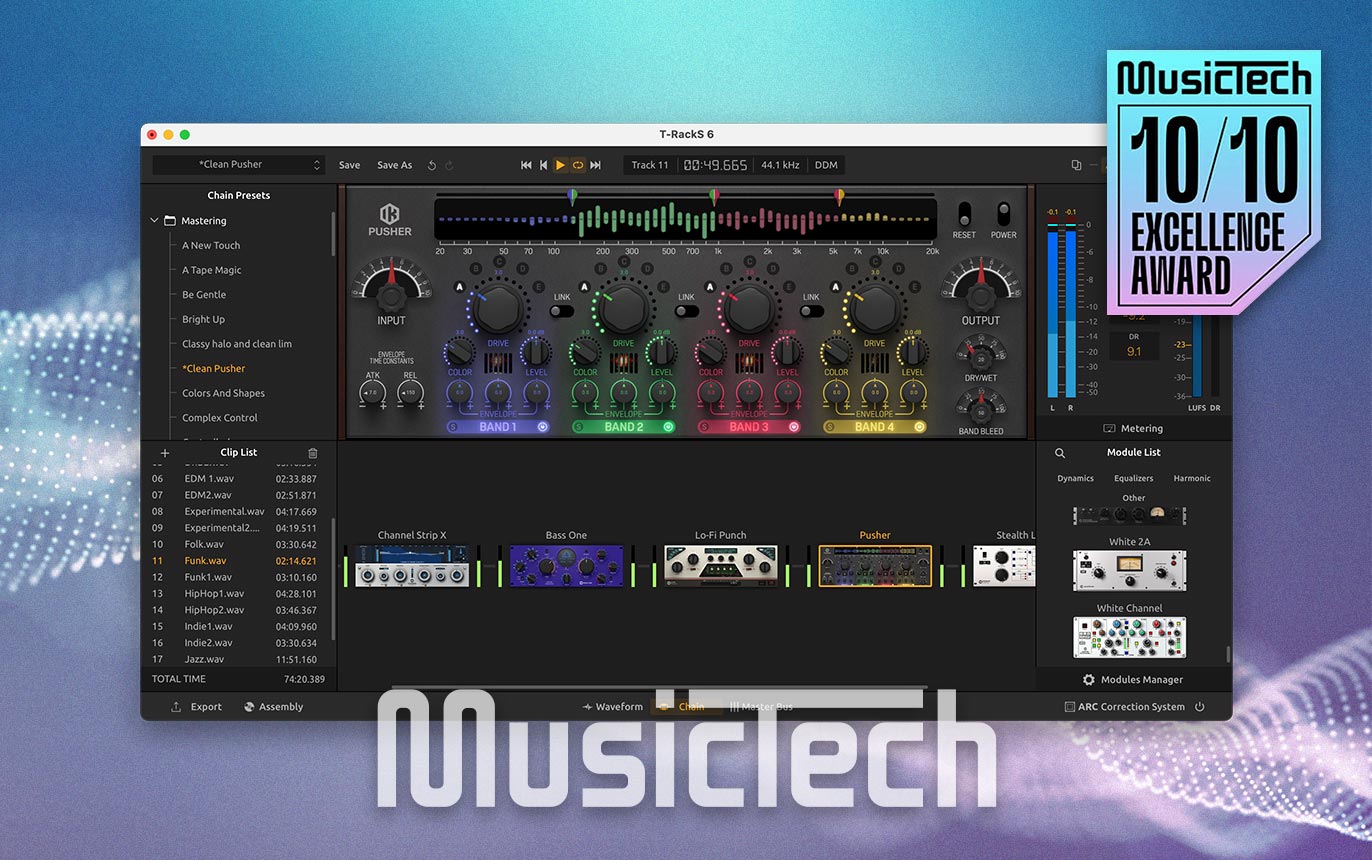Screen dimensions: 1372x860
Task: Switch to the Waveform view tab
Action: [613, 707]
